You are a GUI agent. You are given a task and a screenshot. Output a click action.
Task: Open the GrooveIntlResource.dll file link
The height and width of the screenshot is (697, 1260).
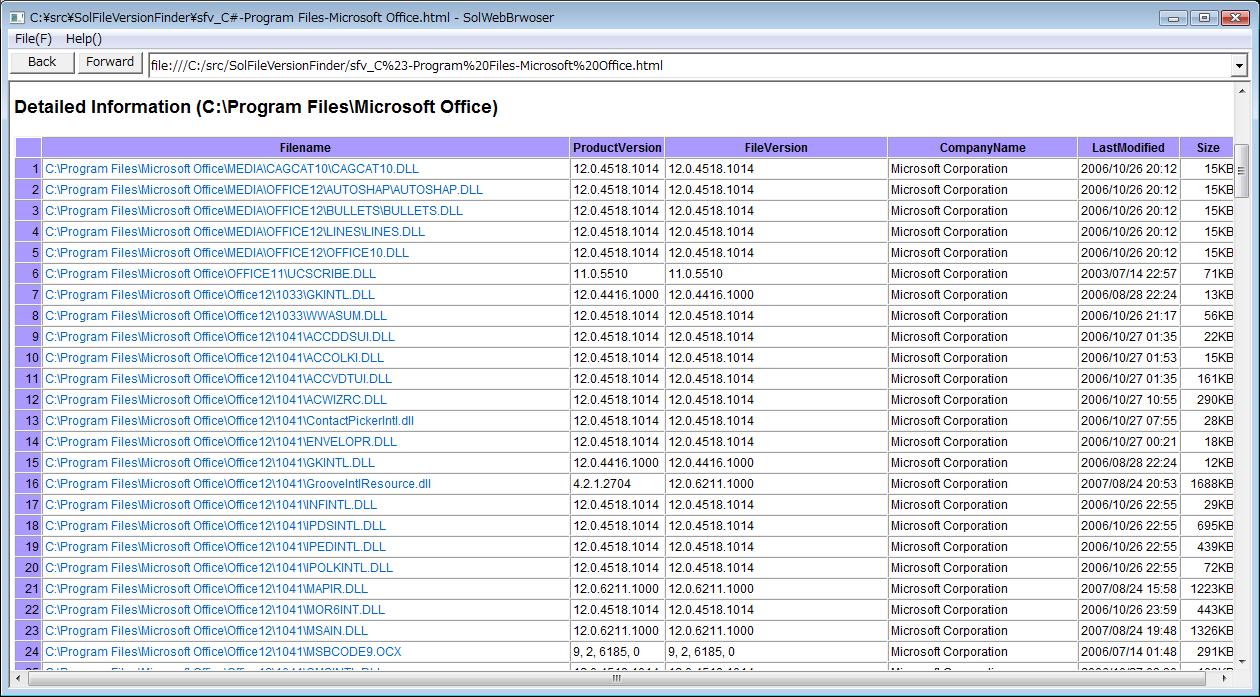pos(238,484)
